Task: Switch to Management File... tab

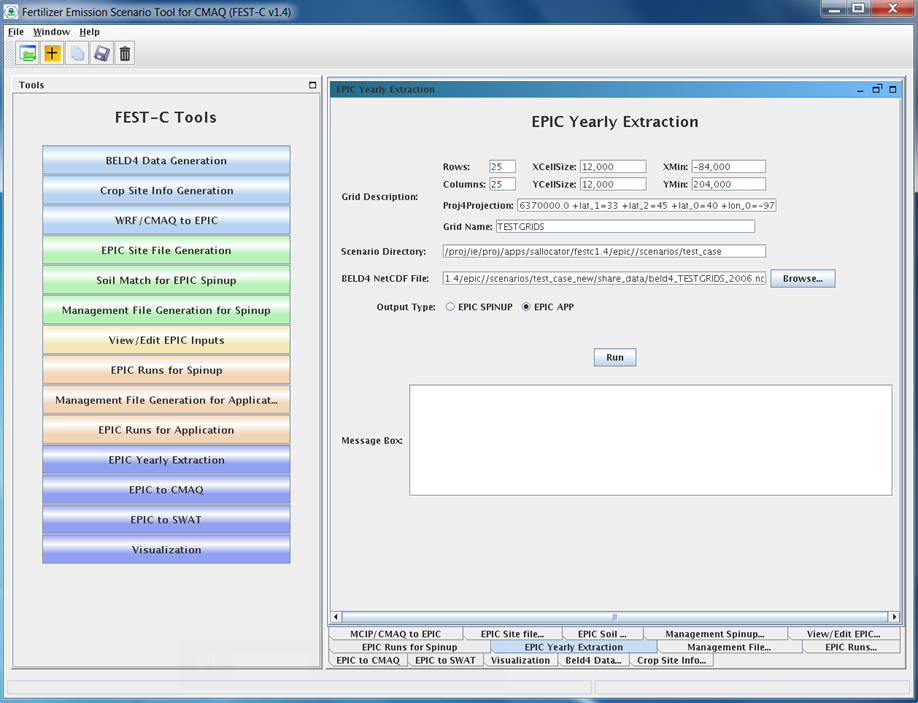Action: [729, 647]
